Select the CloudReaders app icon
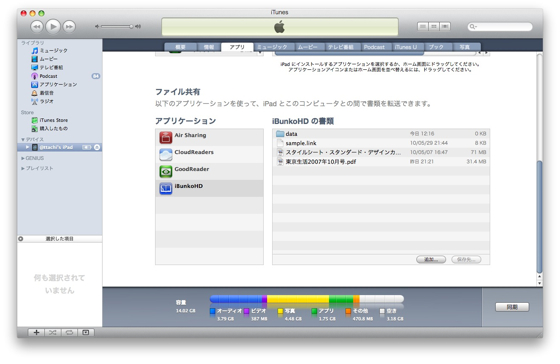The image size is (560, 364). click(x=165, y=154)
